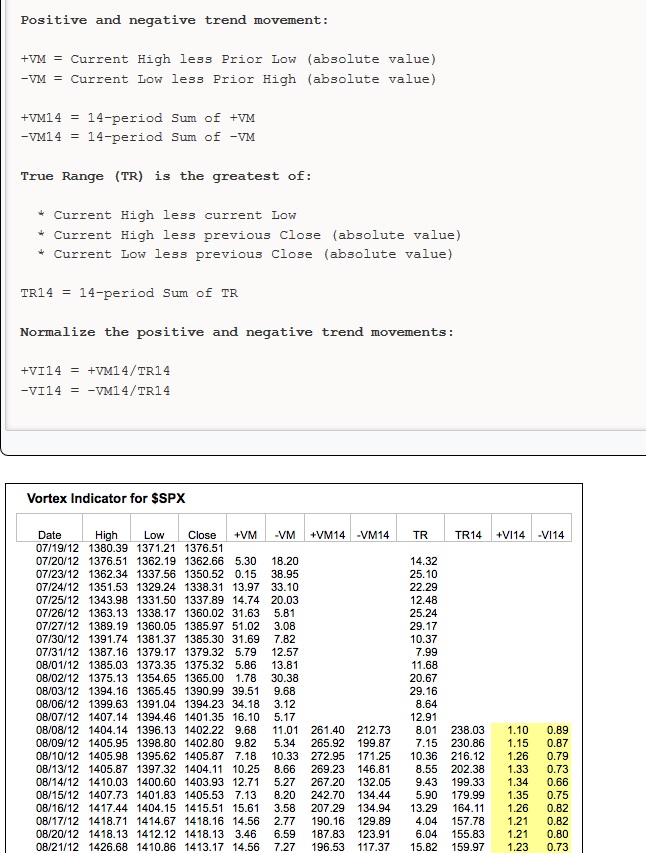The width and height of the screenshot is (646, 853).
Task: Click the -VM14 column header
Action: 373,535
